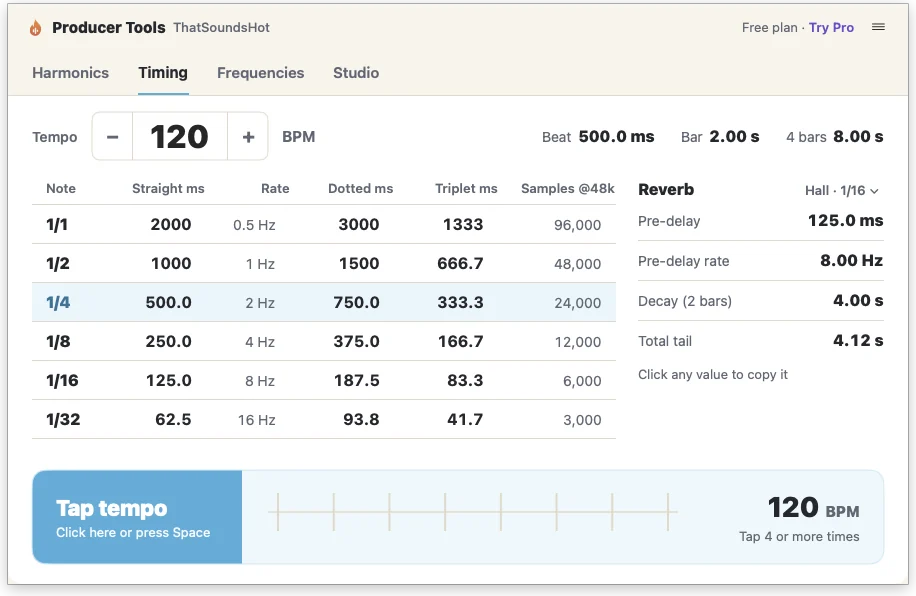Select the 1/2 note row label
Image resolution: width=916 pixels, height=596 pixels.
(x=58, y=264)
